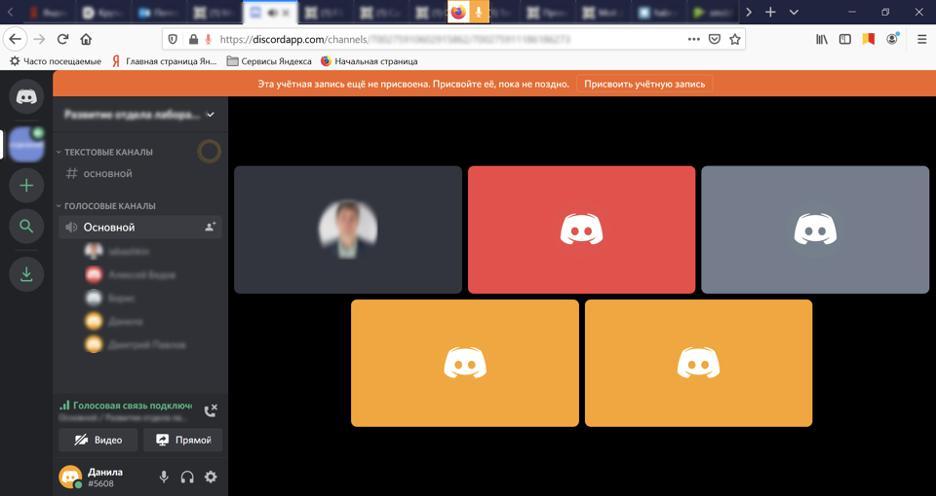Click the sidebars toolbar icon
Viewport: 936px width, 496px height.
pyautogui.click(x=845, y=39)
